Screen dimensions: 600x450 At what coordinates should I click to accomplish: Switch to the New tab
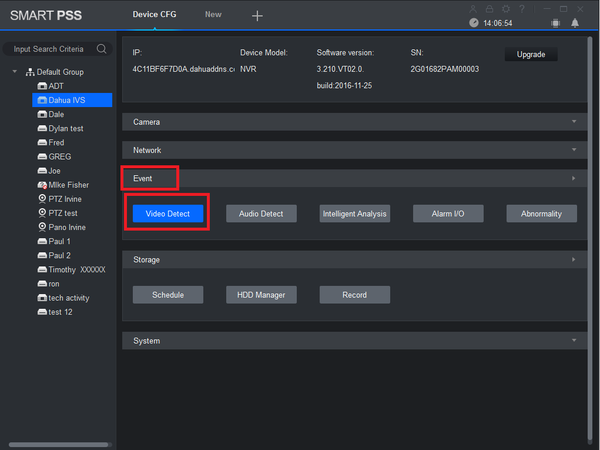pos(213,15)
